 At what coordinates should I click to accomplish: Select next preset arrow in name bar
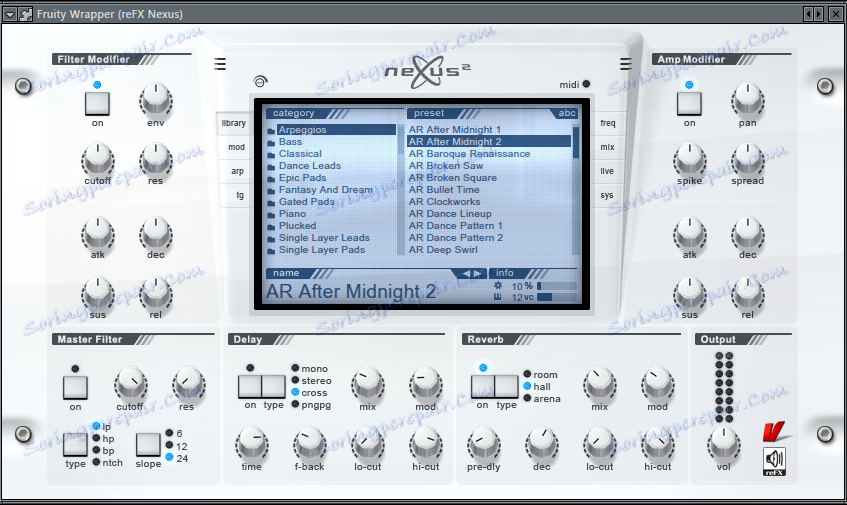[x=478, y=273]
